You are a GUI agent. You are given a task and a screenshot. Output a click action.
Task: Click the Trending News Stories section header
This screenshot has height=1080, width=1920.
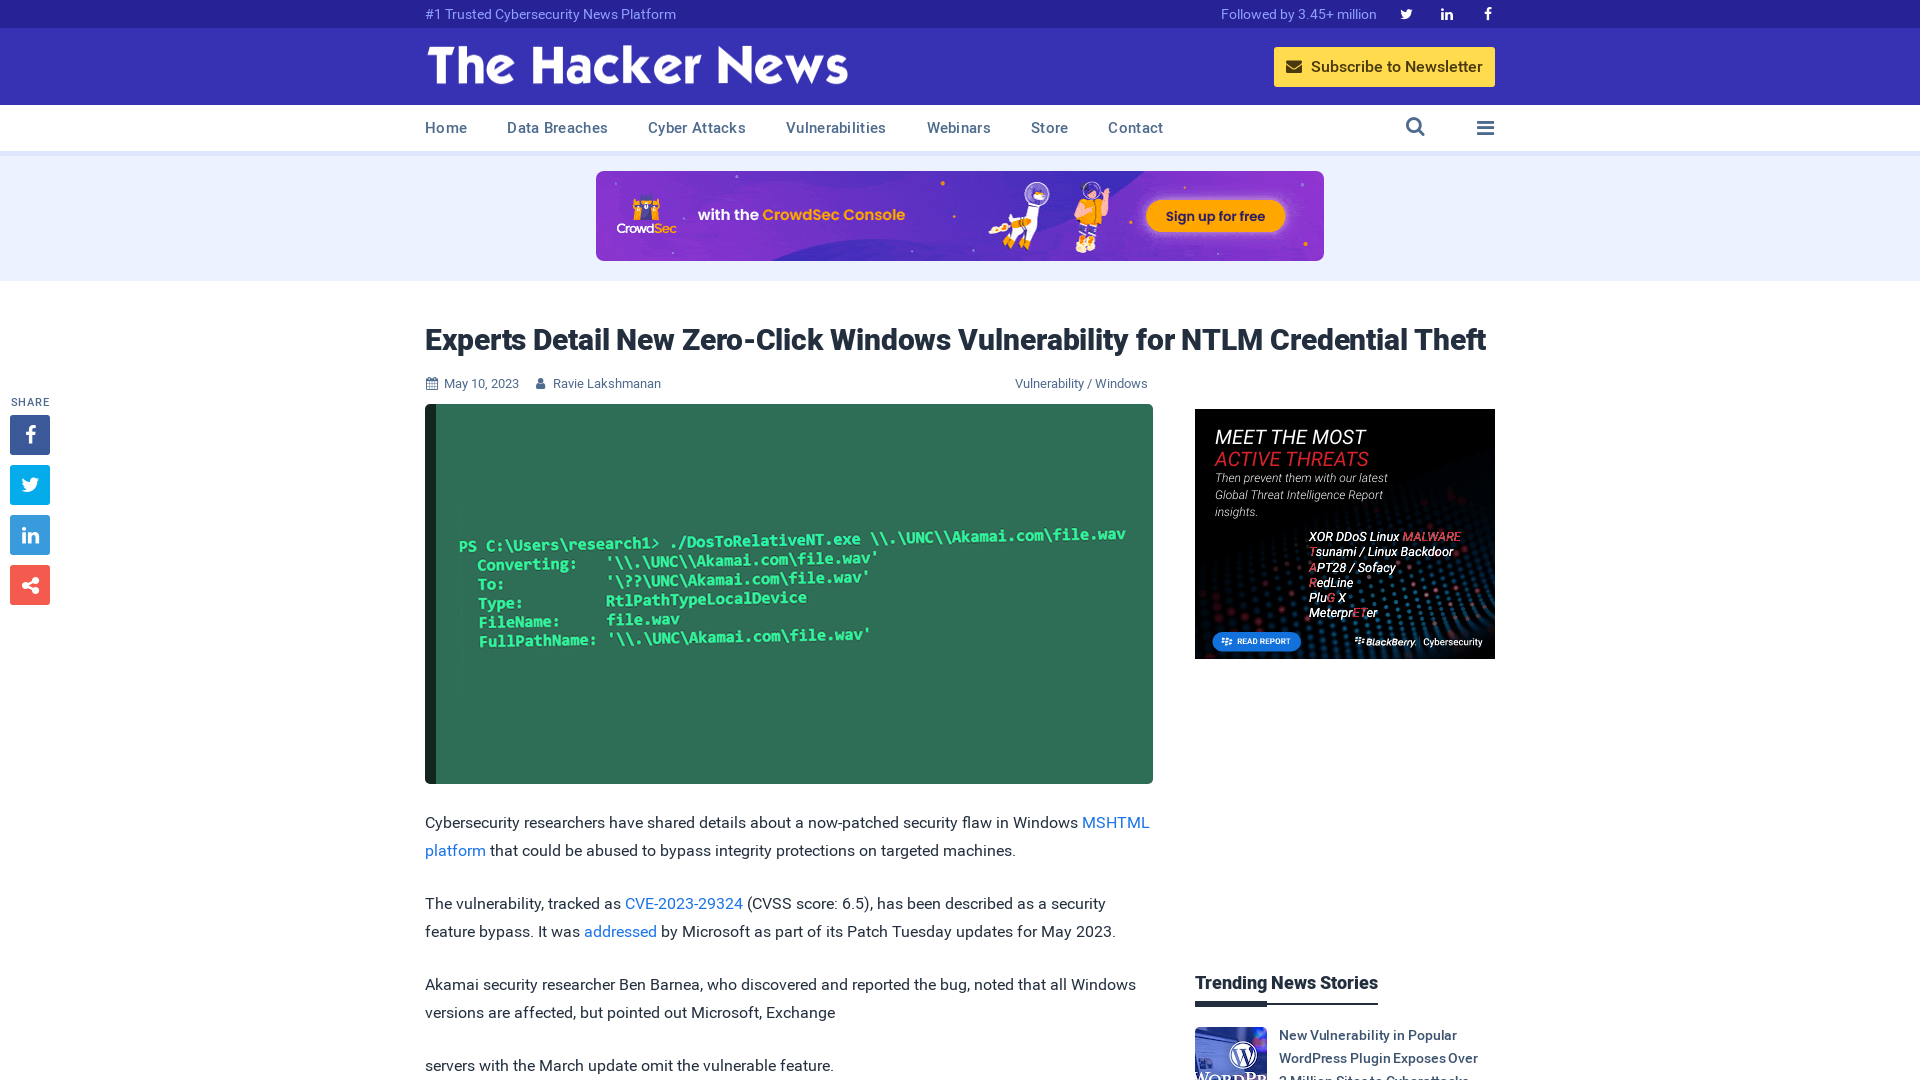pos(1286,982)
